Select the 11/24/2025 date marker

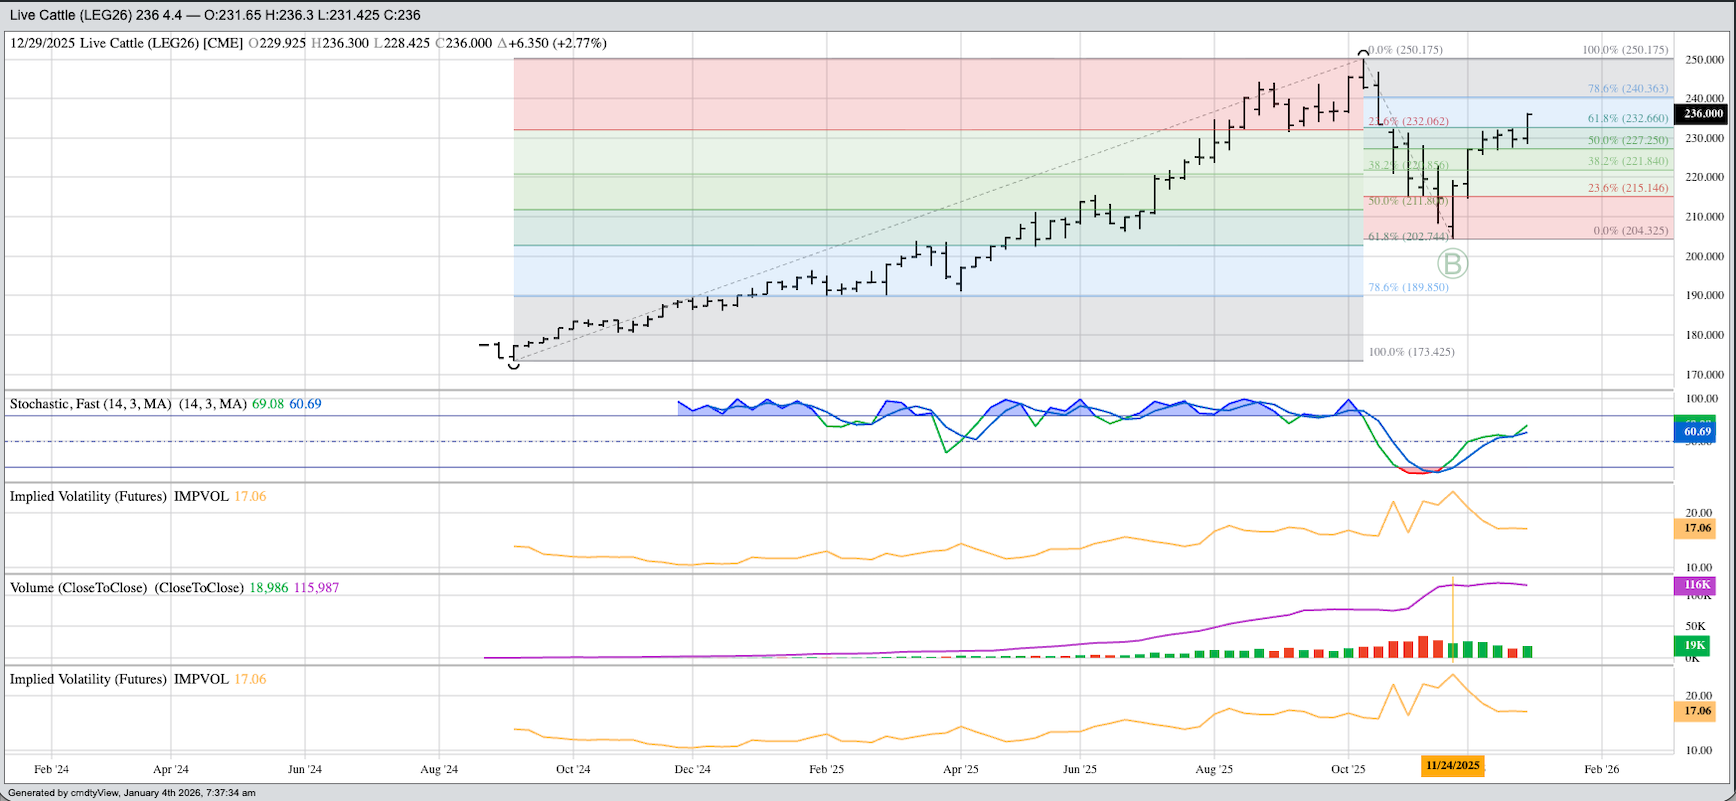click(1452, 766)
